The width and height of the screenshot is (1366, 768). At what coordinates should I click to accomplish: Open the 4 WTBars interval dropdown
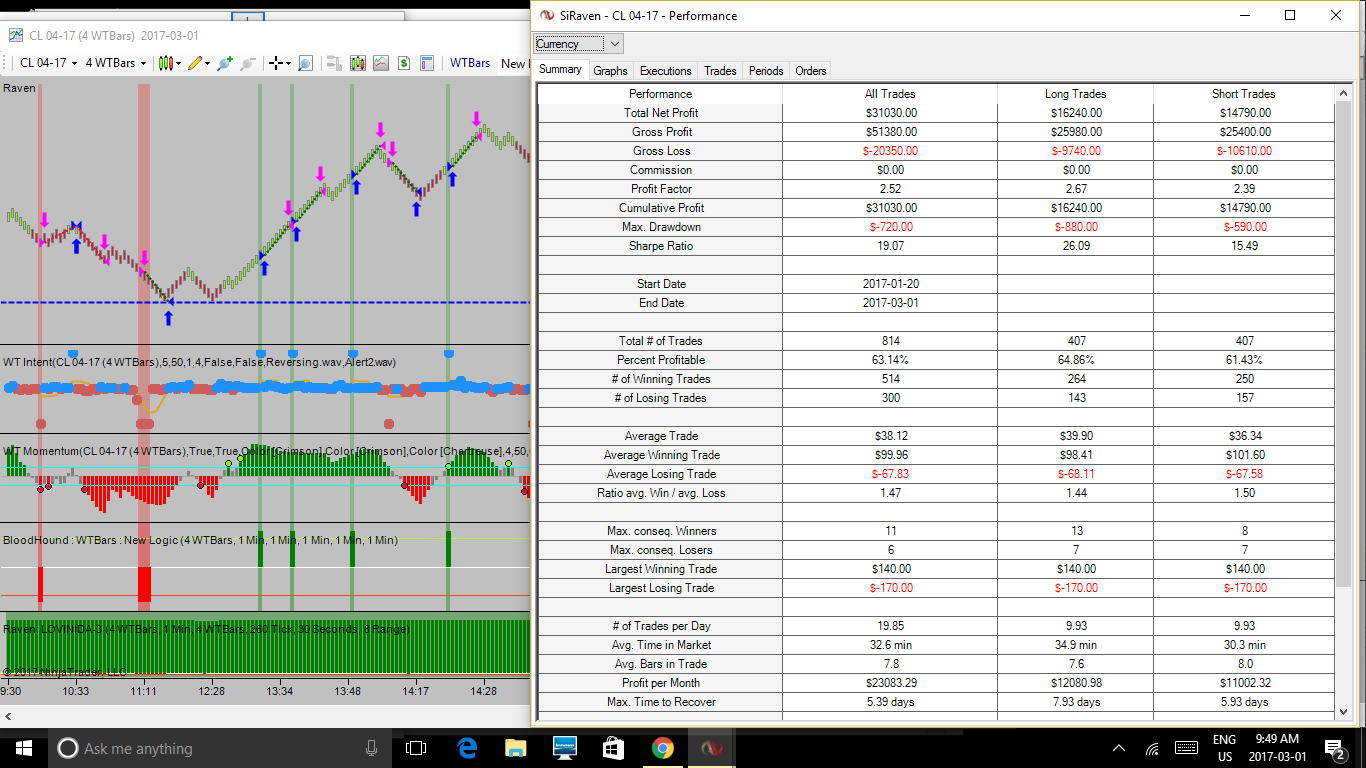coord(115,63)
